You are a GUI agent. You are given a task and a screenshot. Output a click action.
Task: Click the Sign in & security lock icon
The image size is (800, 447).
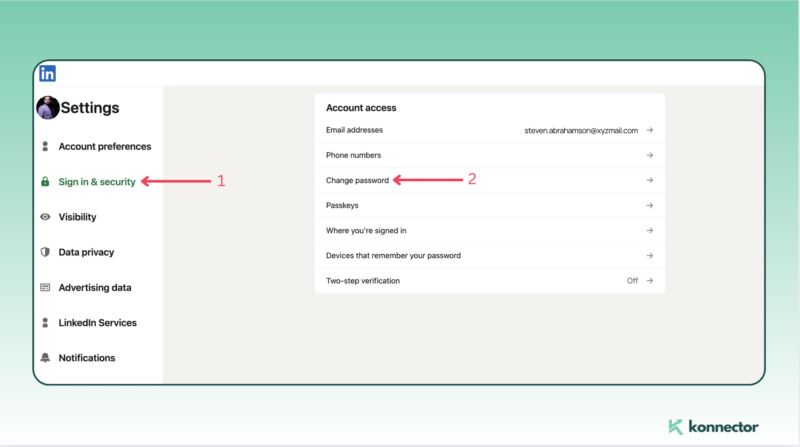(x=45, y=182)
